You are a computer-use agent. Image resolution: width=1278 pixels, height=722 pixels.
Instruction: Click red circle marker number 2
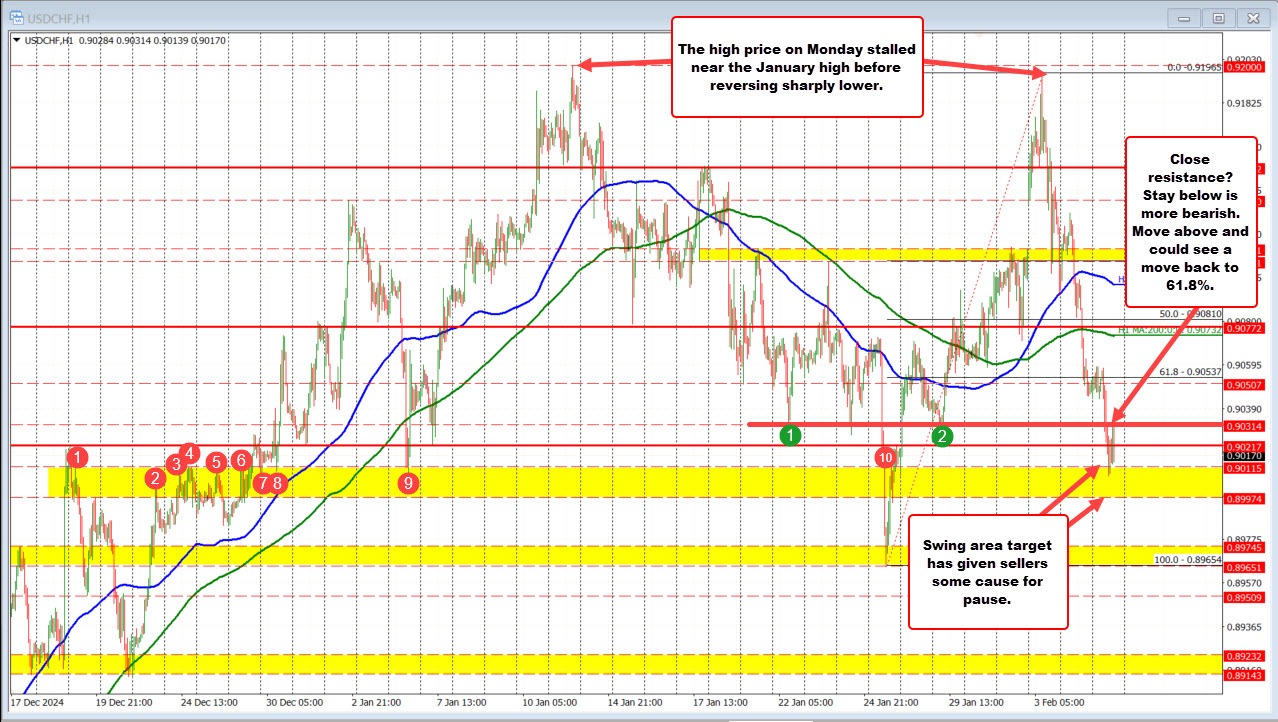(155, 478)
